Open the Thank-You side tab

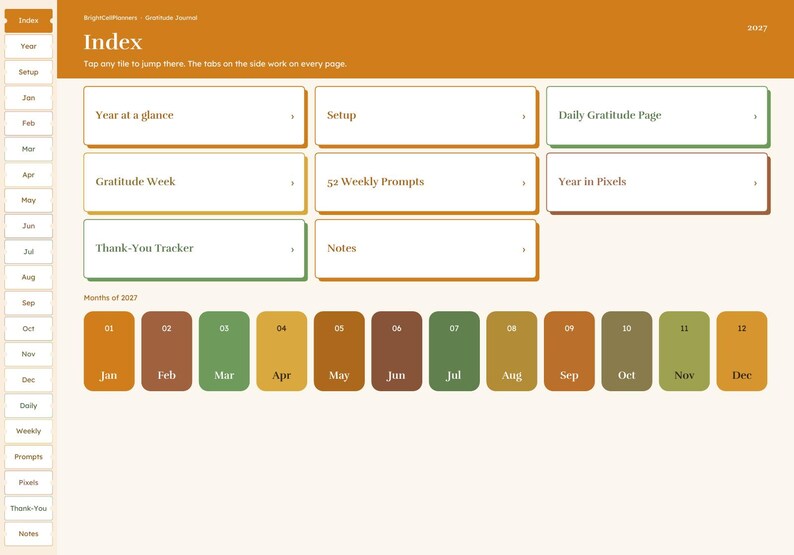[x=28, y=508]
